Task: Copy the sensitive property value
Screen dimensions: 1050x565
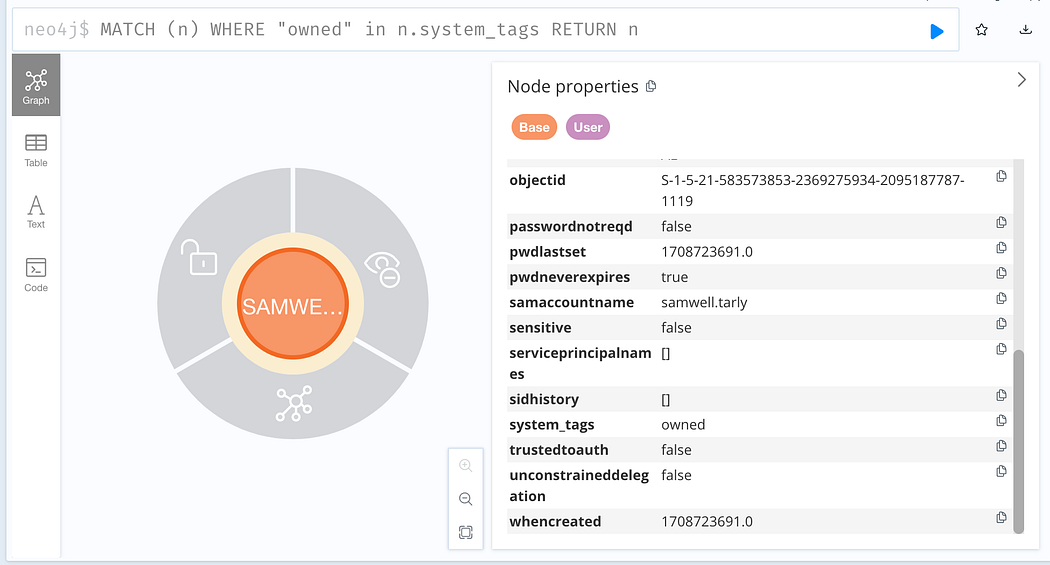Action: [x=1001, y=323]
